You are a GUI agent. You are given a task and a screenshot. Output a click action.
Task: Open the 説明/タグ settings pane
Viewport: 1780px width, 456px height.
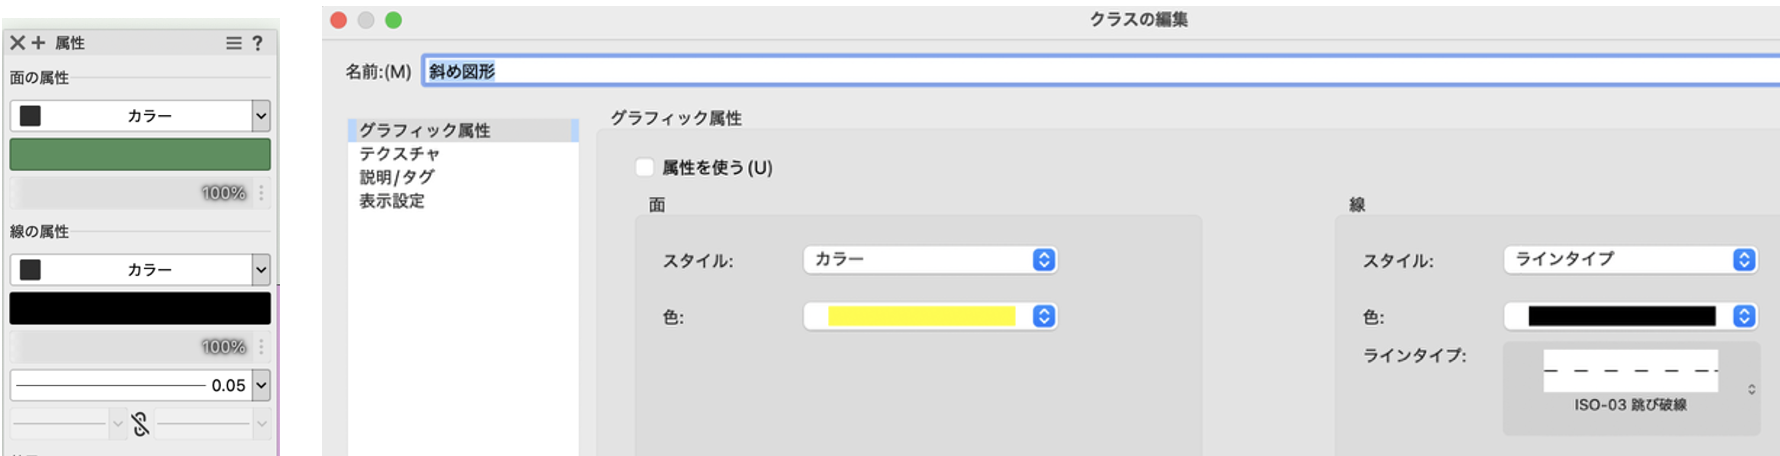[x=397, y=177]
